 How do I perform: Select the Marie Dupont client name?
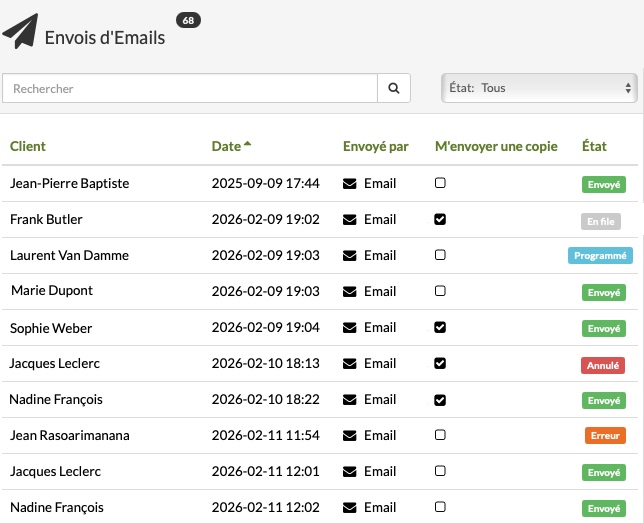click(52, 290)
